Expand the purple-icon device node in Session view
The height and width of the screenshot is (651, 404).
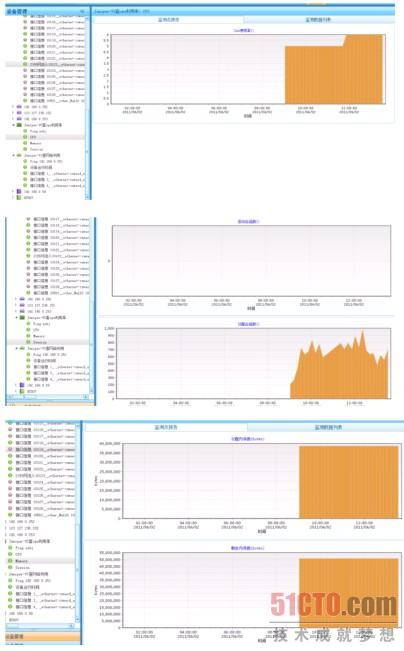click(x=17, y=385)
